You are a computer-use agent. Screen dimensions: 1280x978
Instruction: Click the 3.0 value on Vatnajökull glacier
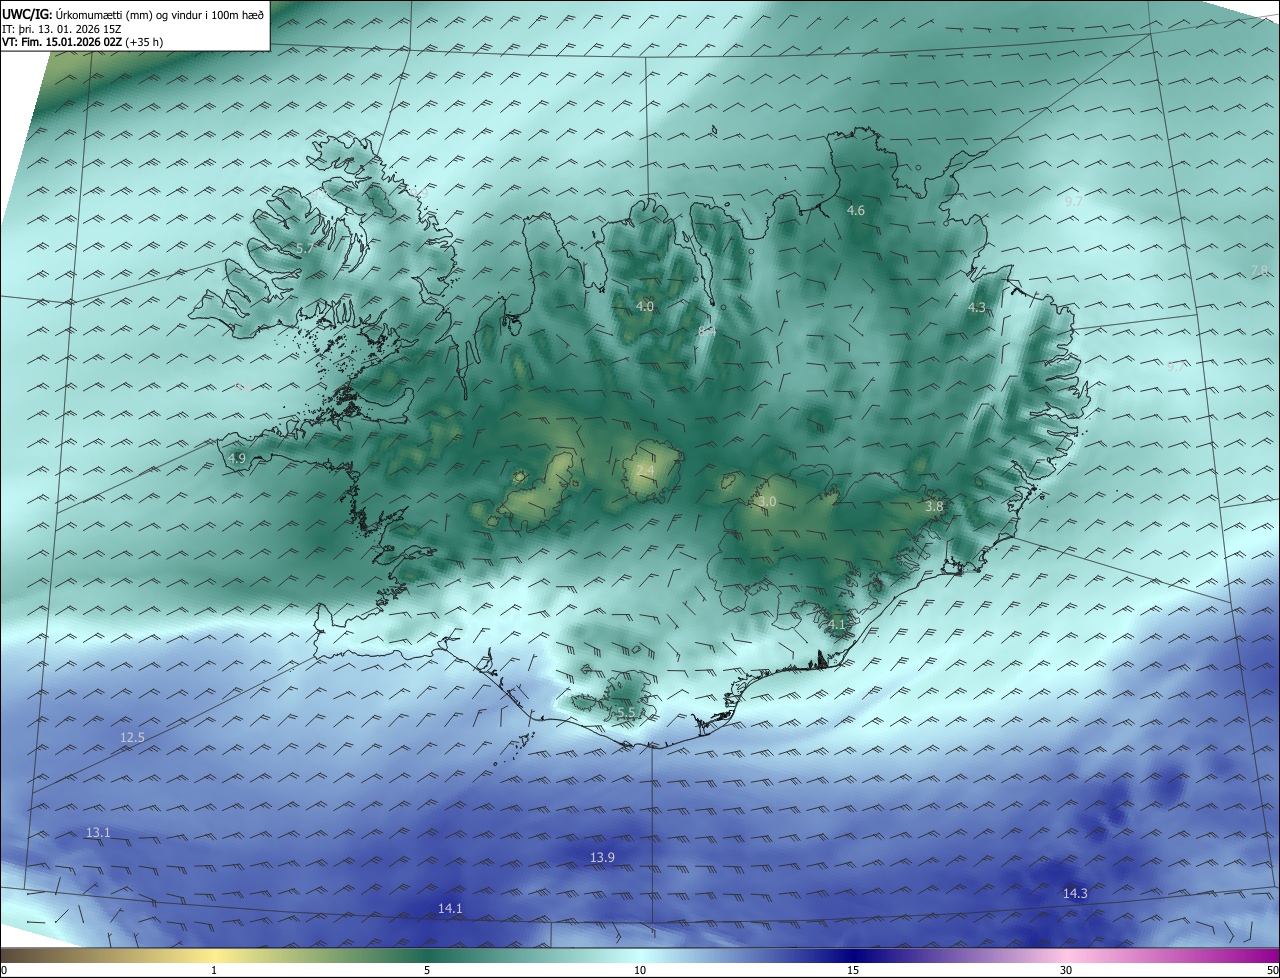point(767,501)
